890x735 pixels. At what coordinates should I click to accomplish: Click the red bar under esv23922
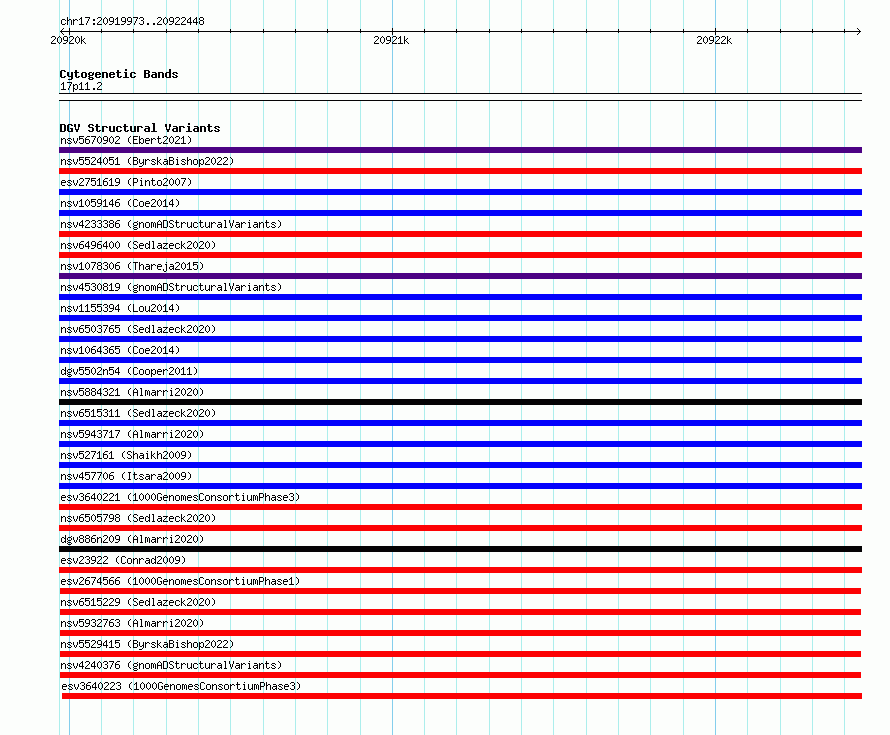click(460, 570)
